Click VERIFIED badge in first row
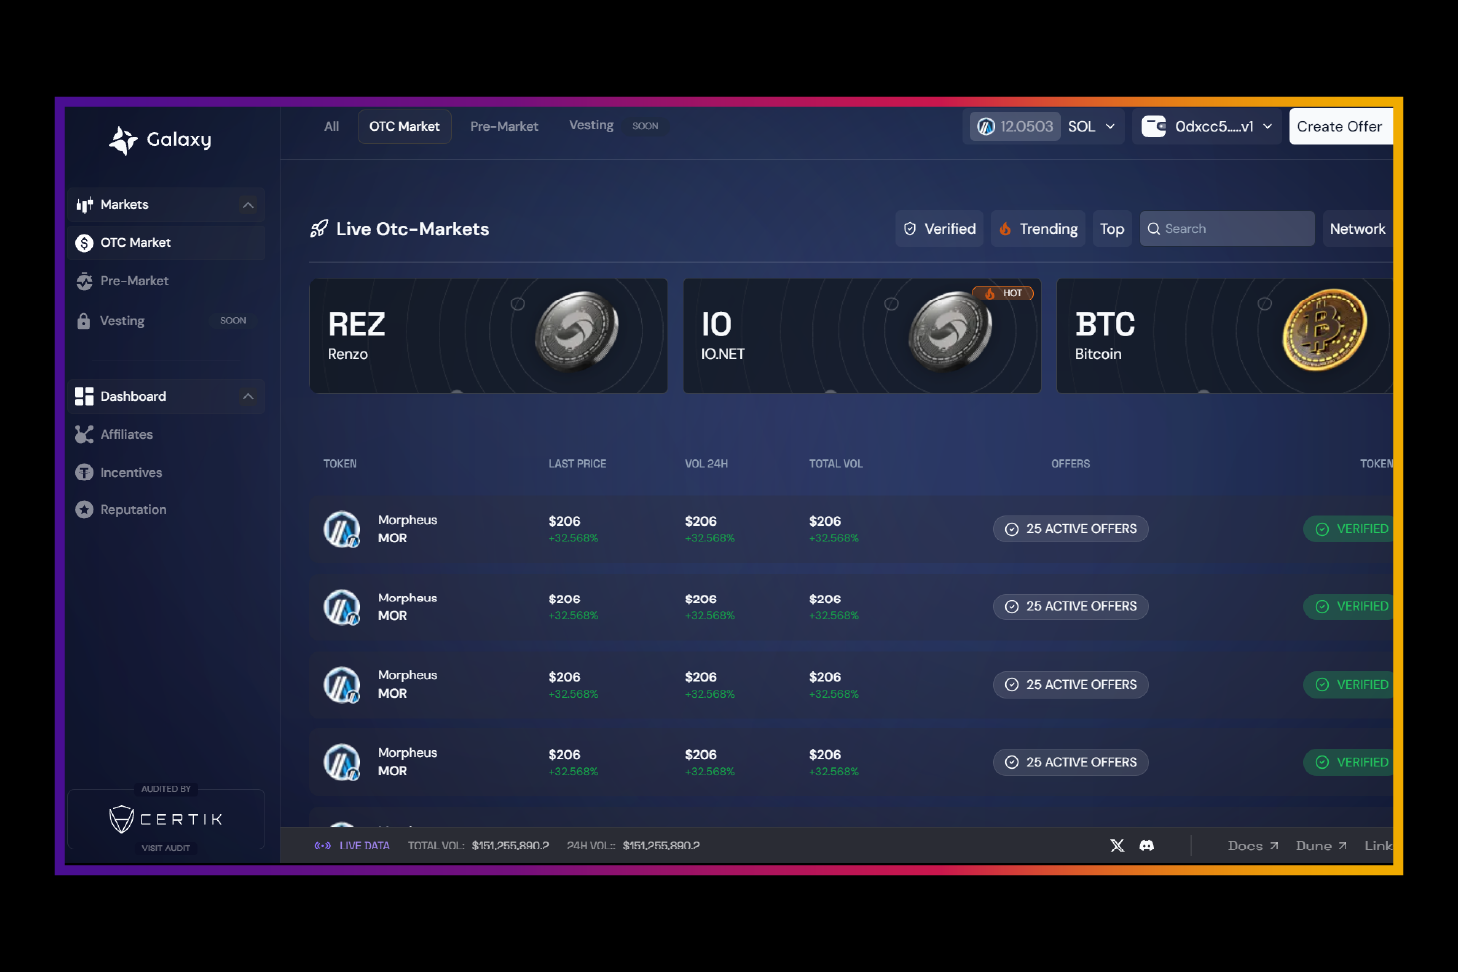1458x972 pixels. coord(1349,529)
